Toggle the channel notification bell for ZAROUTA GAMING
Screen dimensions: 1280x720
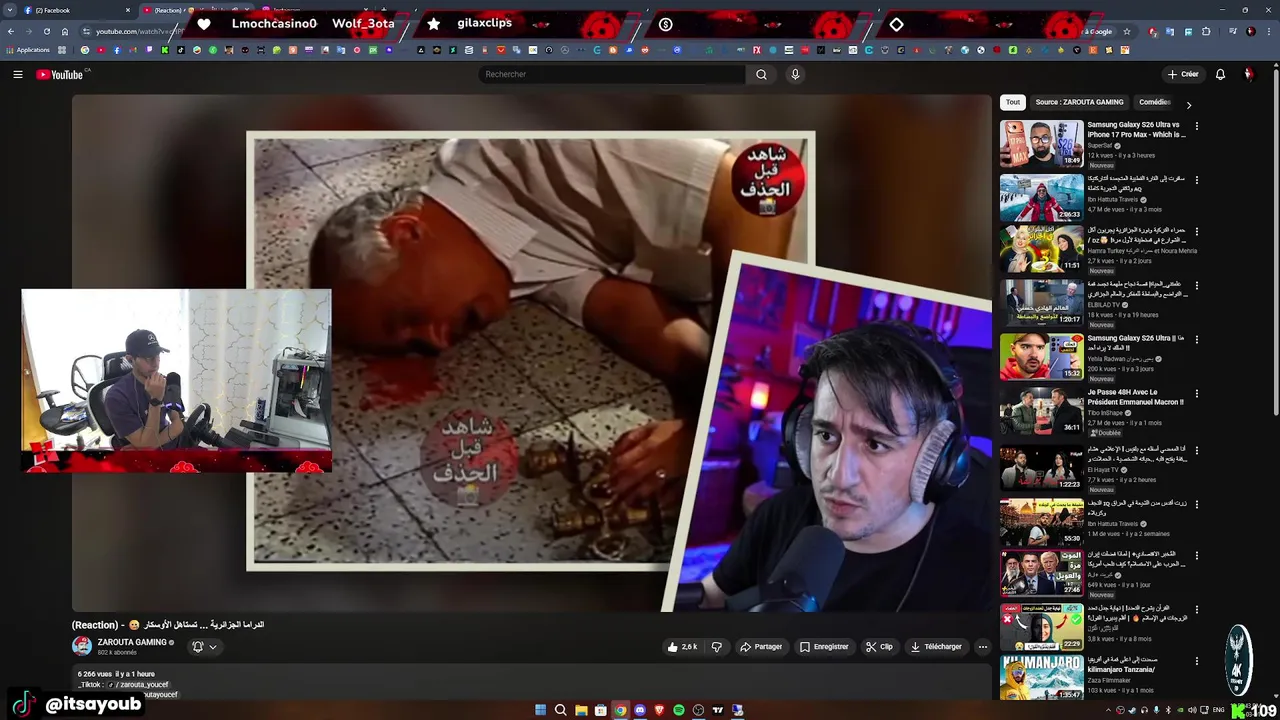point(197,647)
